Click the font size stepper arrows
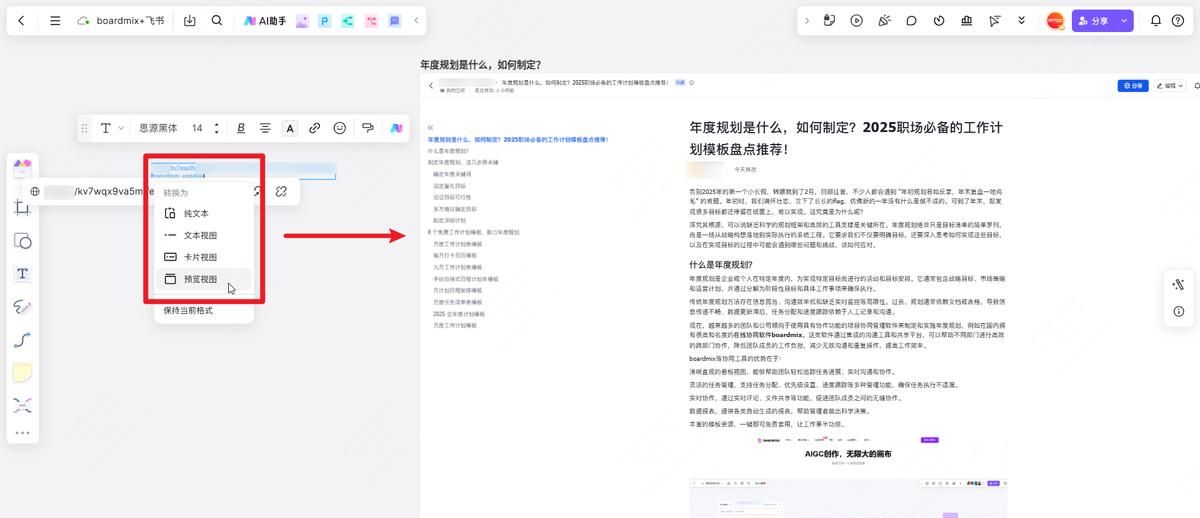Screen dimensions: 1200x518 pos(216,128)
